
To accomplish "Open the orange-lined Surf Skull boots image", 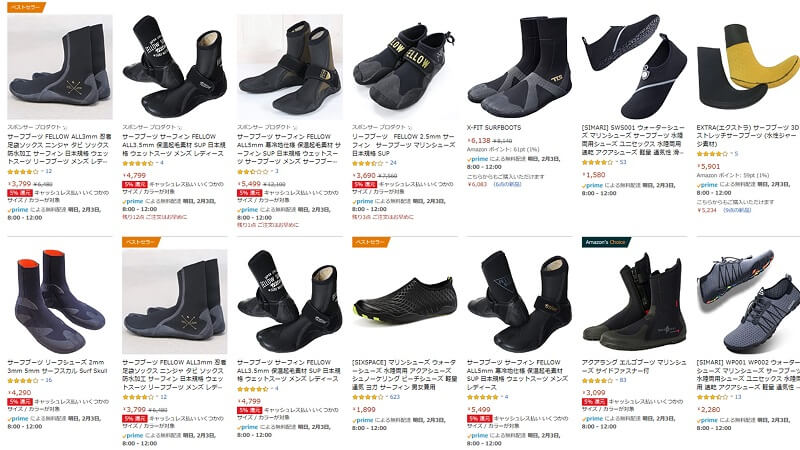I will click(x=60, y=301).
